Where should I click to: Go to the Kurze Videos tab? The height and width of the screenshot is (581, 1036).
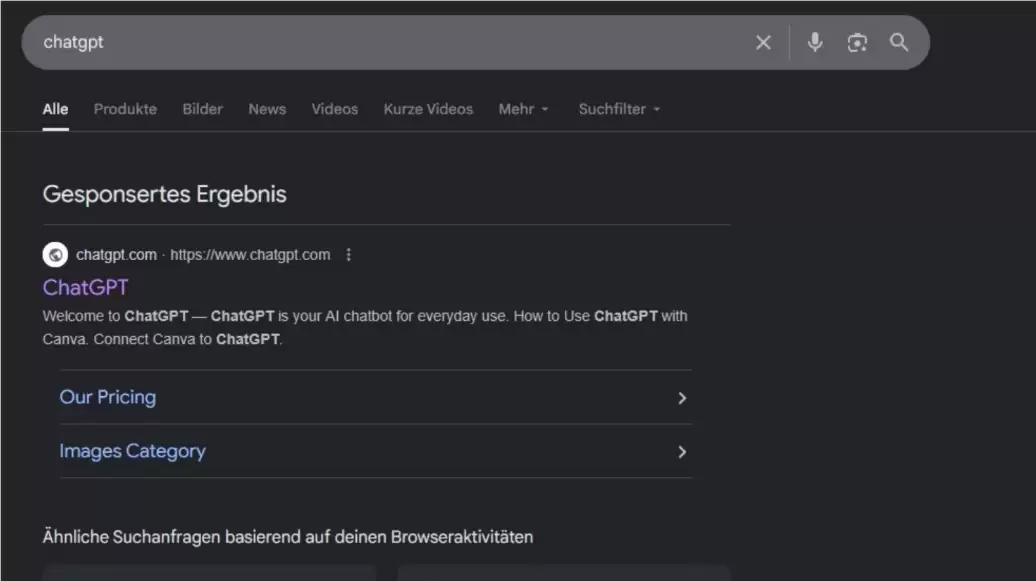coord(428,109)
